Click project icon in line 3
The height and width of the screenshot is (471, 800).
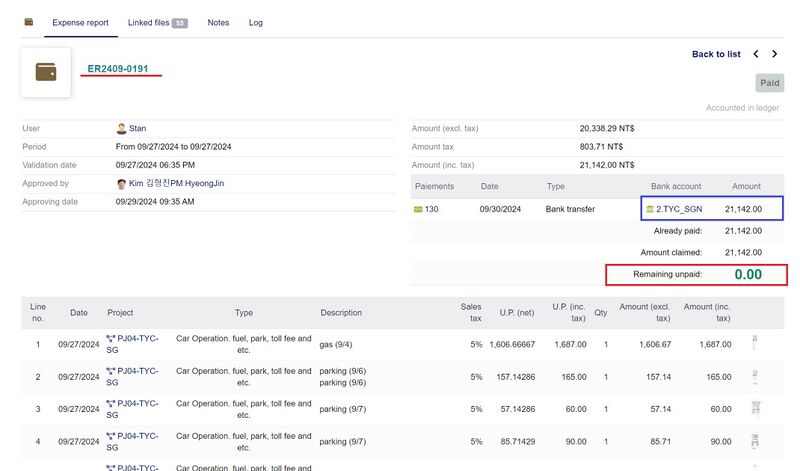(x=110, y=404)
